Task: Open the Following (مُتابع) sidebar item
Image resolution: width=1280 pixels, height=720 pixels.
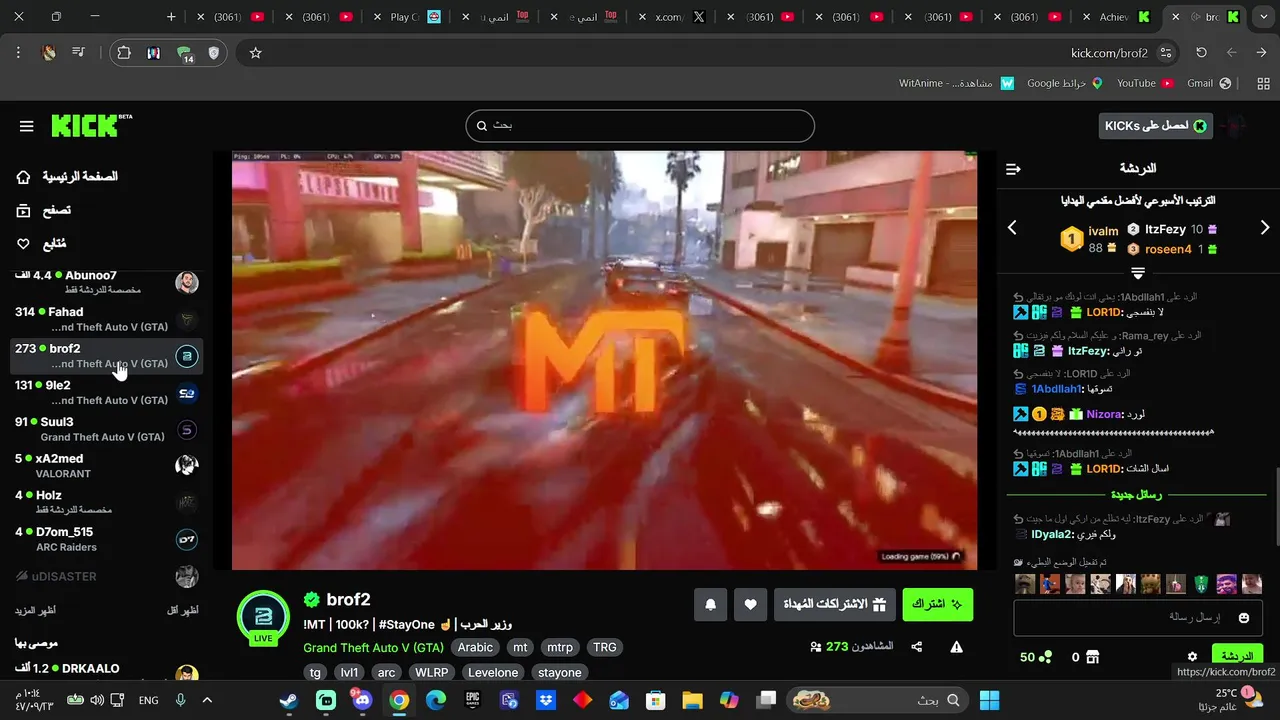Action: point(41,244)
